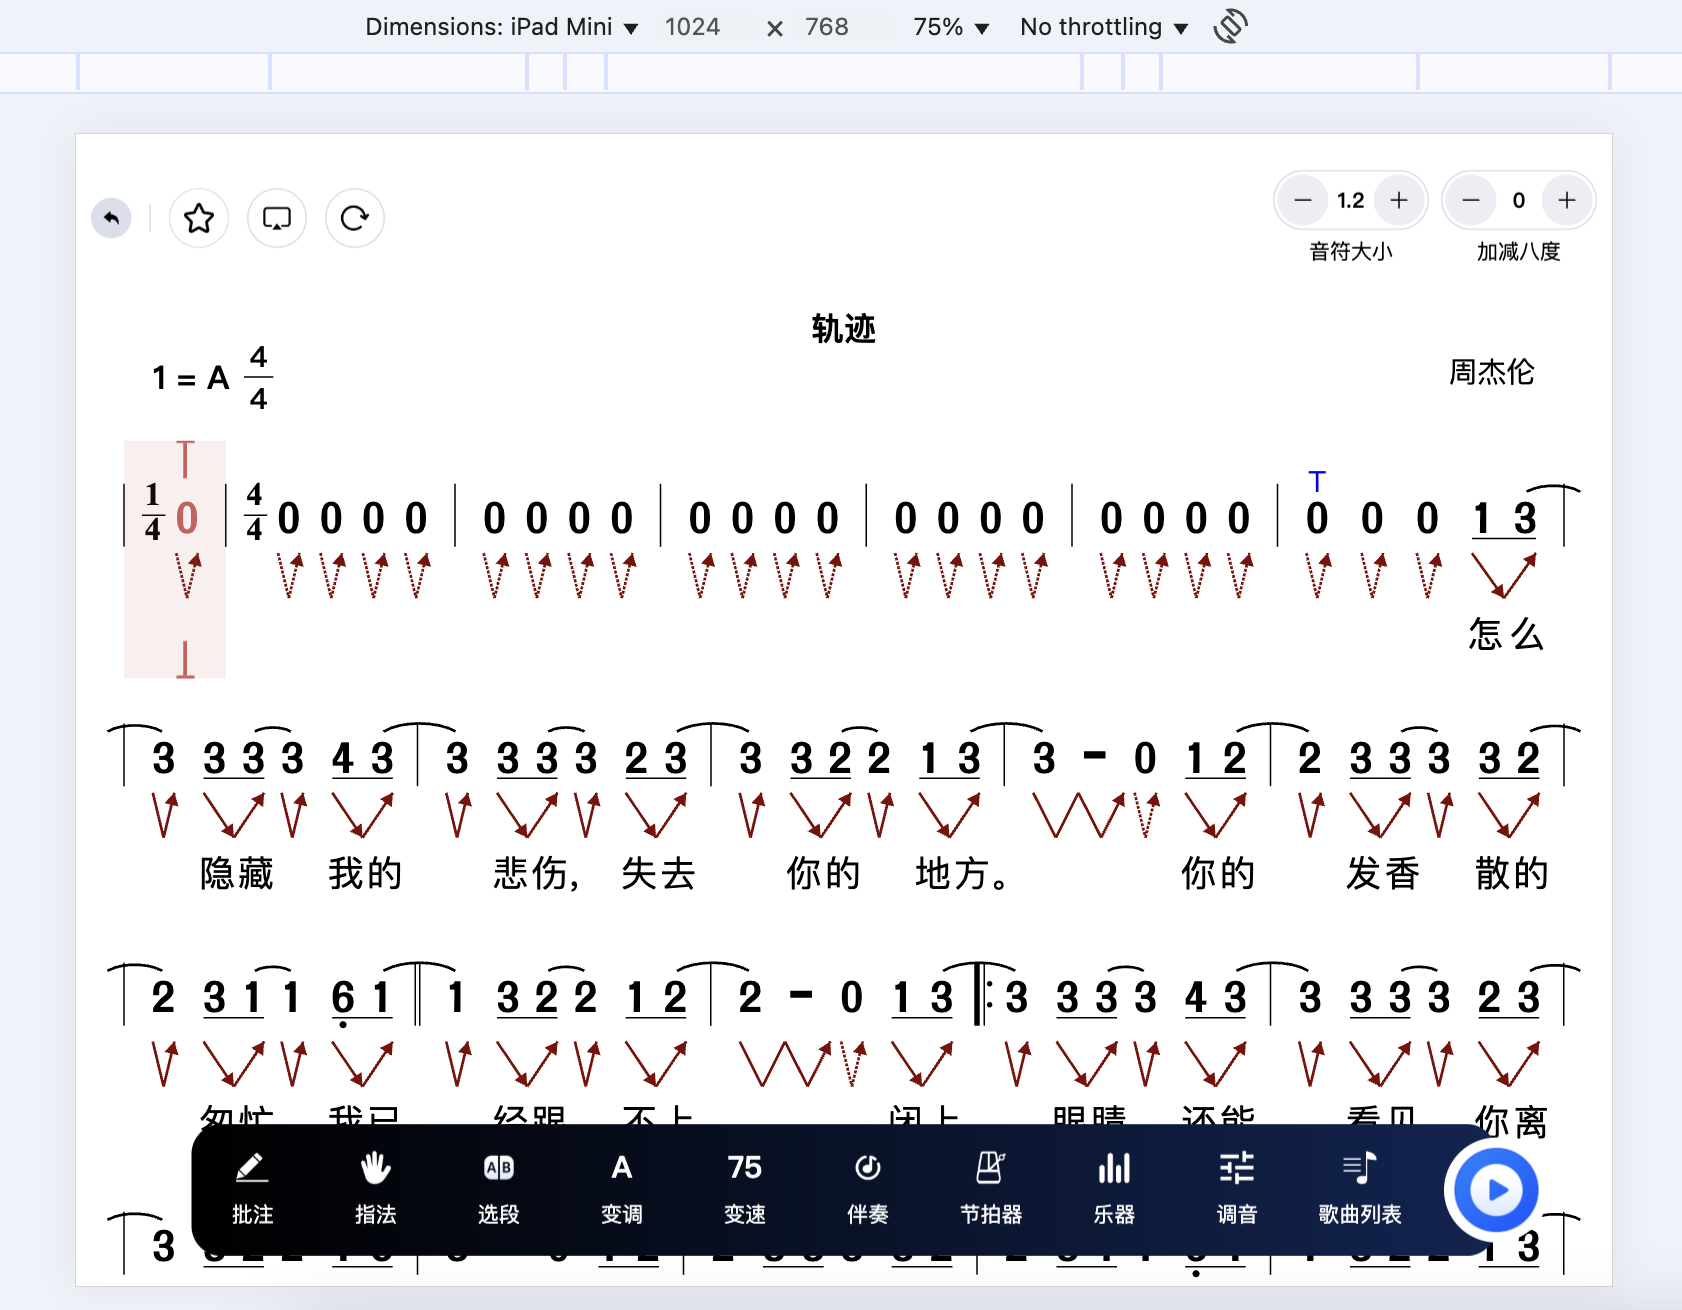Viewport: 1682px width, 1310px height.
Task: Click the lyric 隐藏
Action: (x=237, y=873)
